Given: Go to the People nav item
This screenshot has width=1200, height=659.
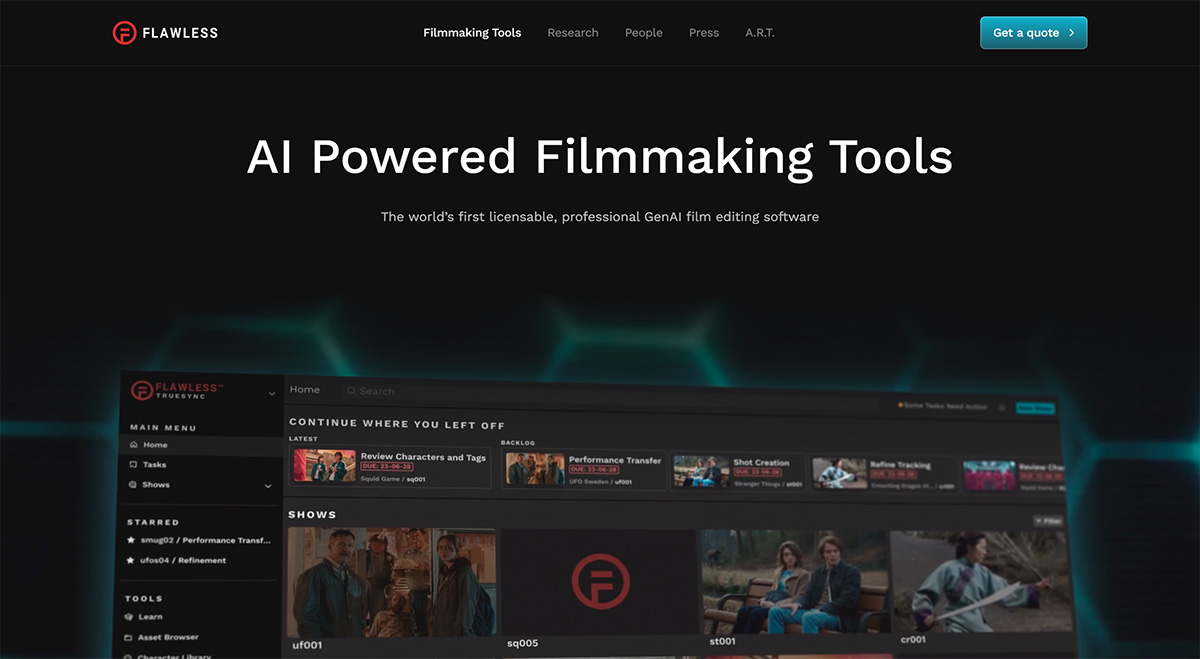Looking at the screenshot, I should 644,33.
